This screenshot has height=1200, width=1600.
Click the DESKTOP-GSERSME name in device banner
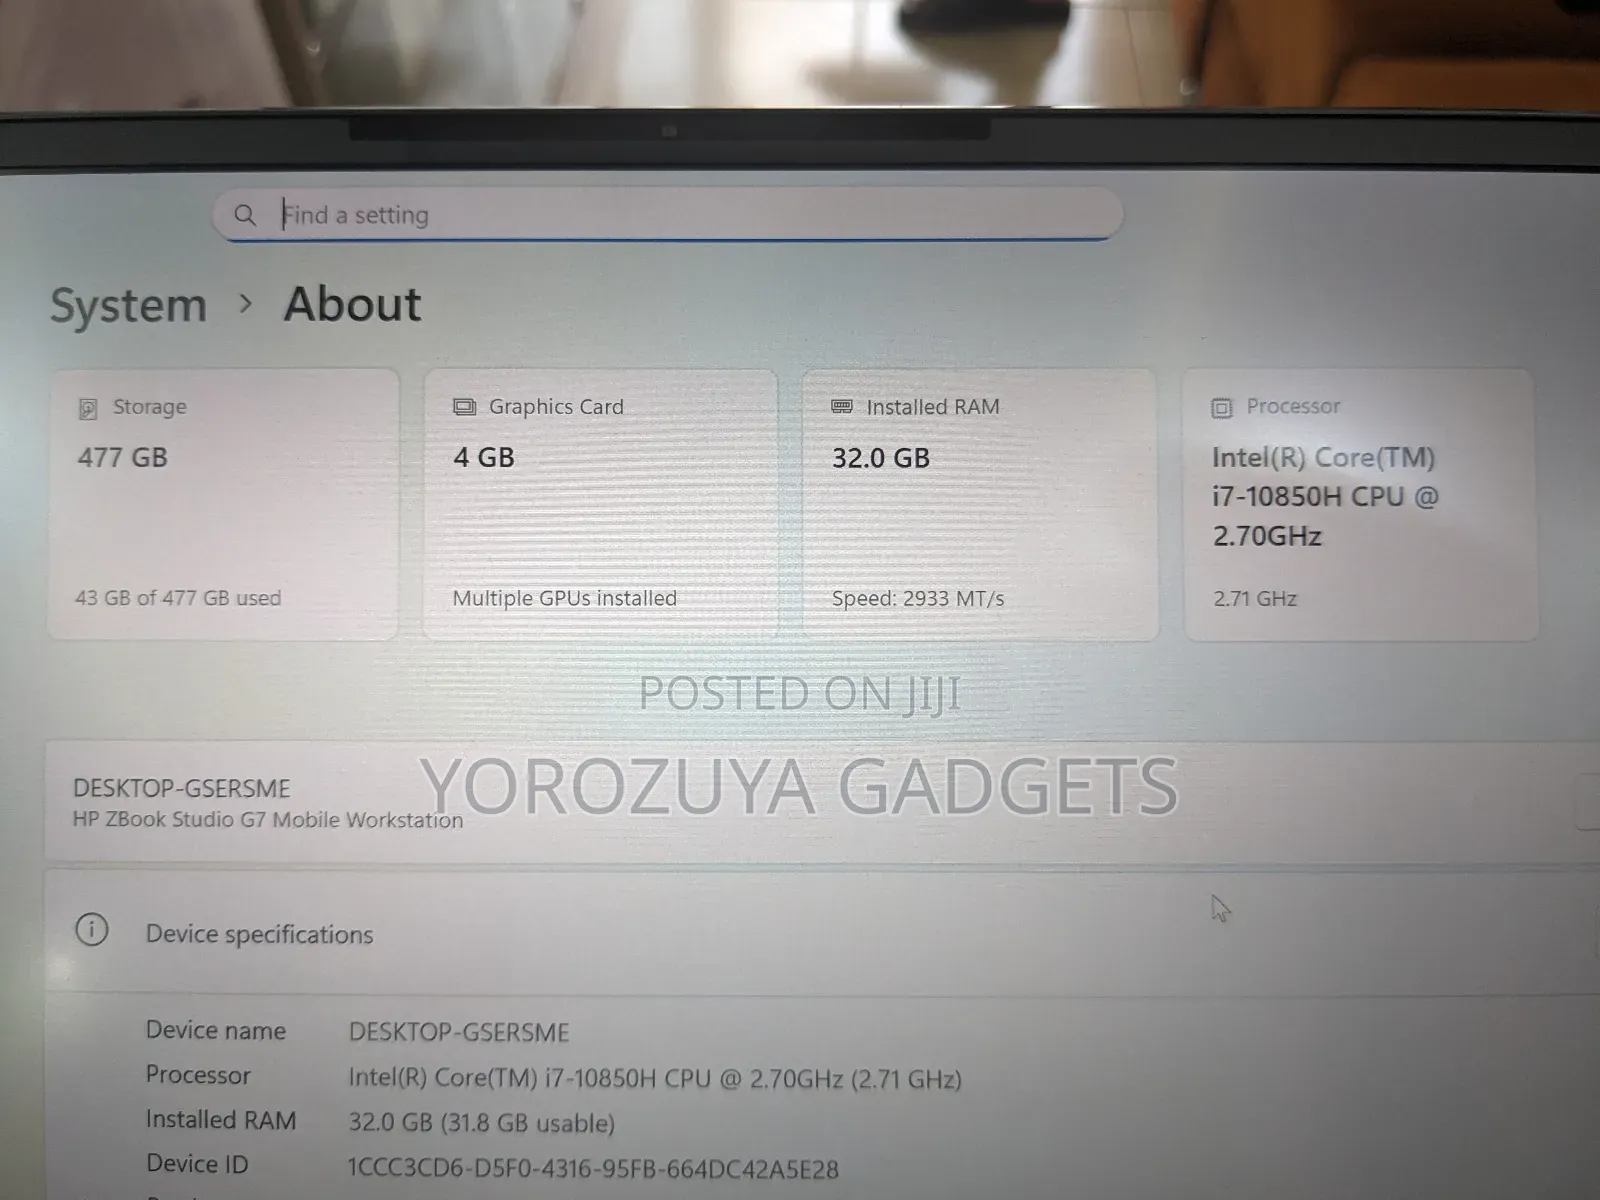(182, 788)
